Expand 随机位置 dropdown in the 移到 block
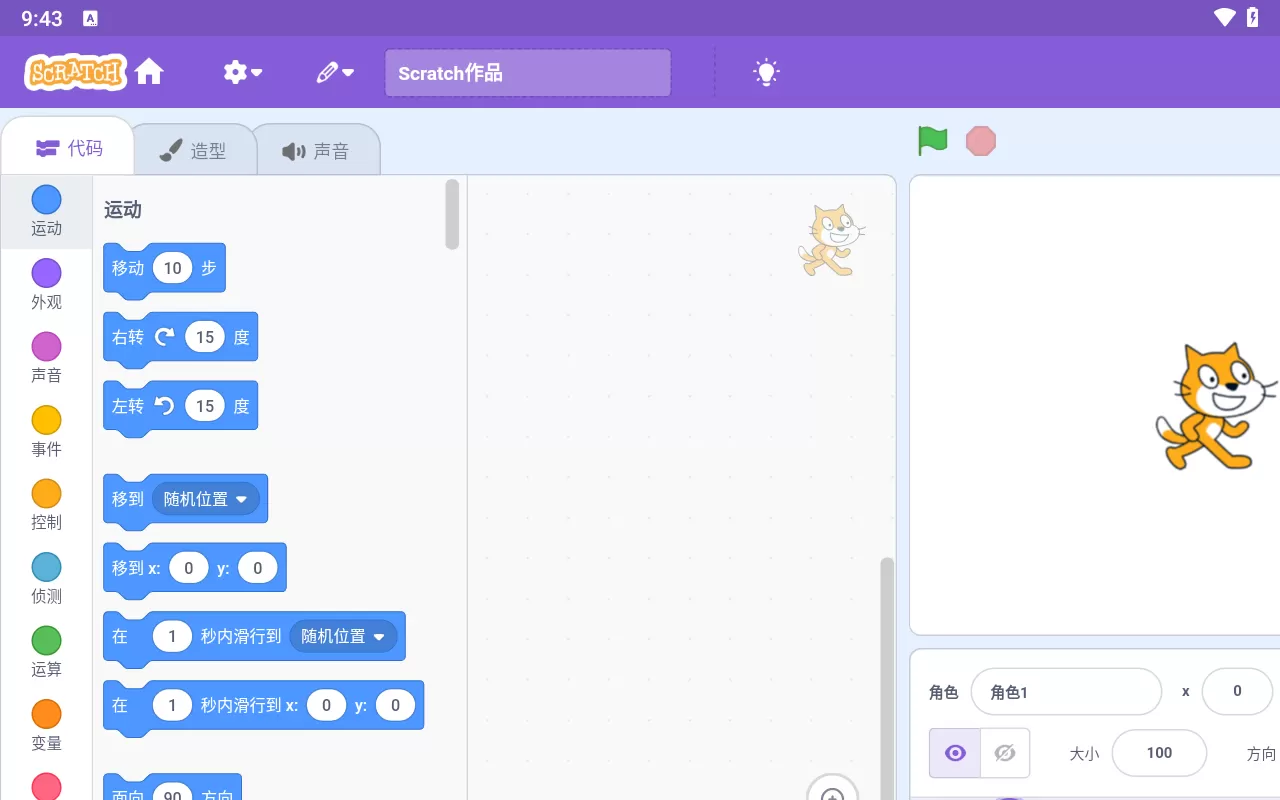Viewport: 1280px width, 800px height. tap(241, 499)
